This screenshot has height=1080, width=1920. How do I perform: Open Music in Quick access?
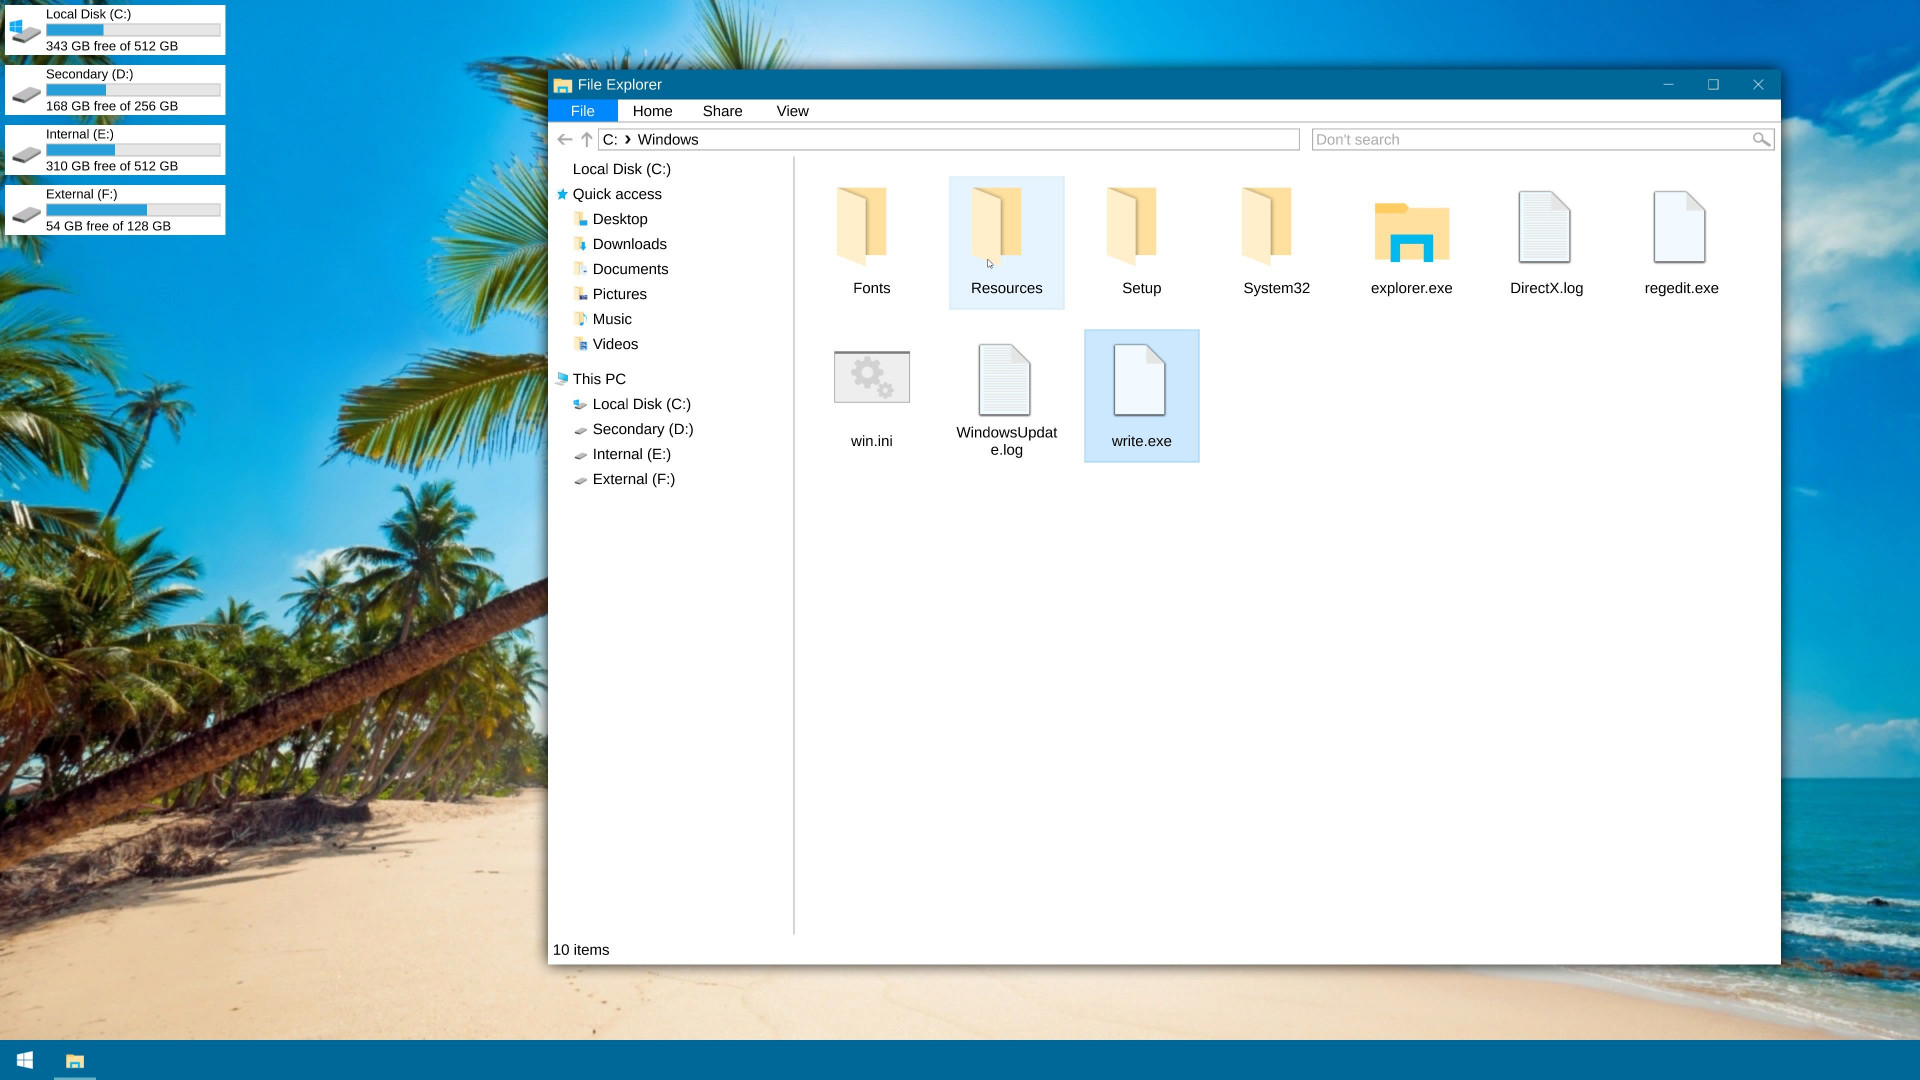[612, 319]
